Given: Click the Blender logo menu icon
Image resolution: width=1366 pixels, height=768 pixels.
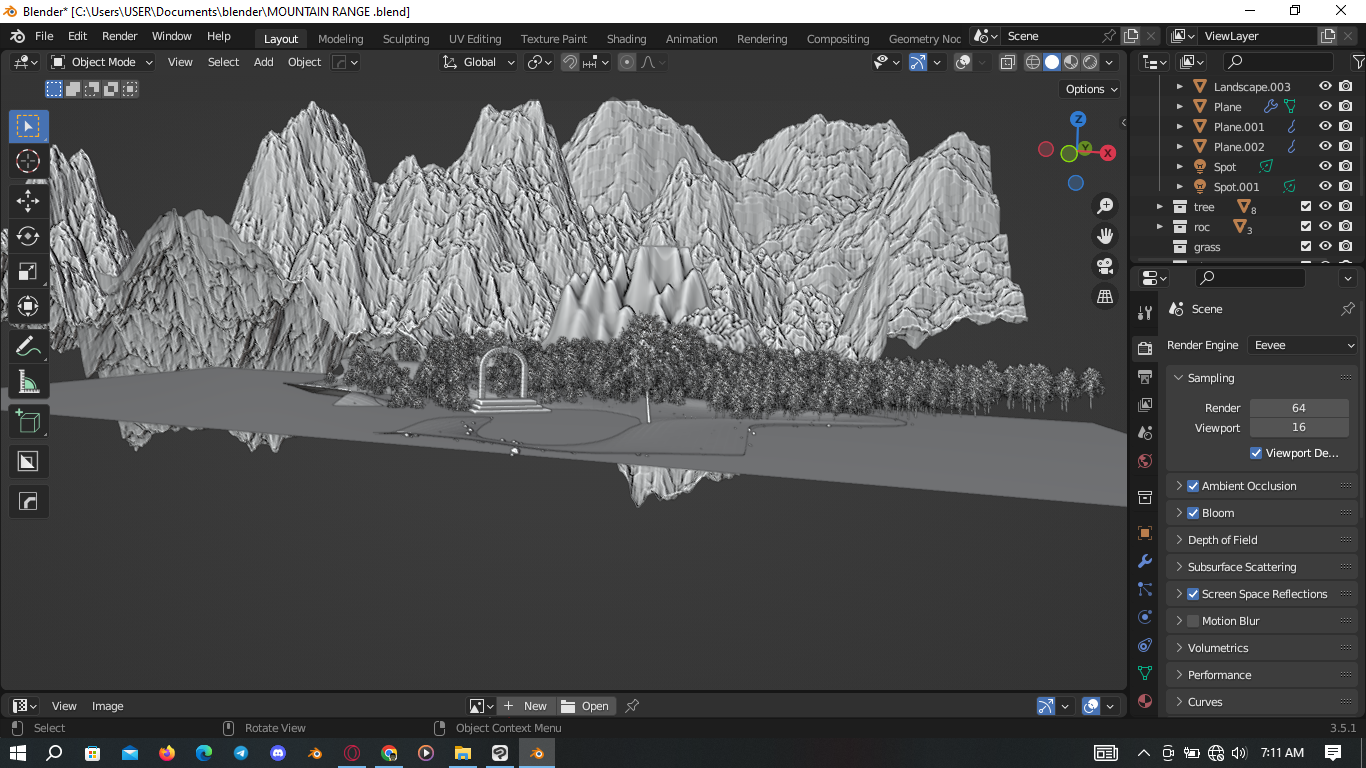Looking at the screenshot, I should point(18,36).
